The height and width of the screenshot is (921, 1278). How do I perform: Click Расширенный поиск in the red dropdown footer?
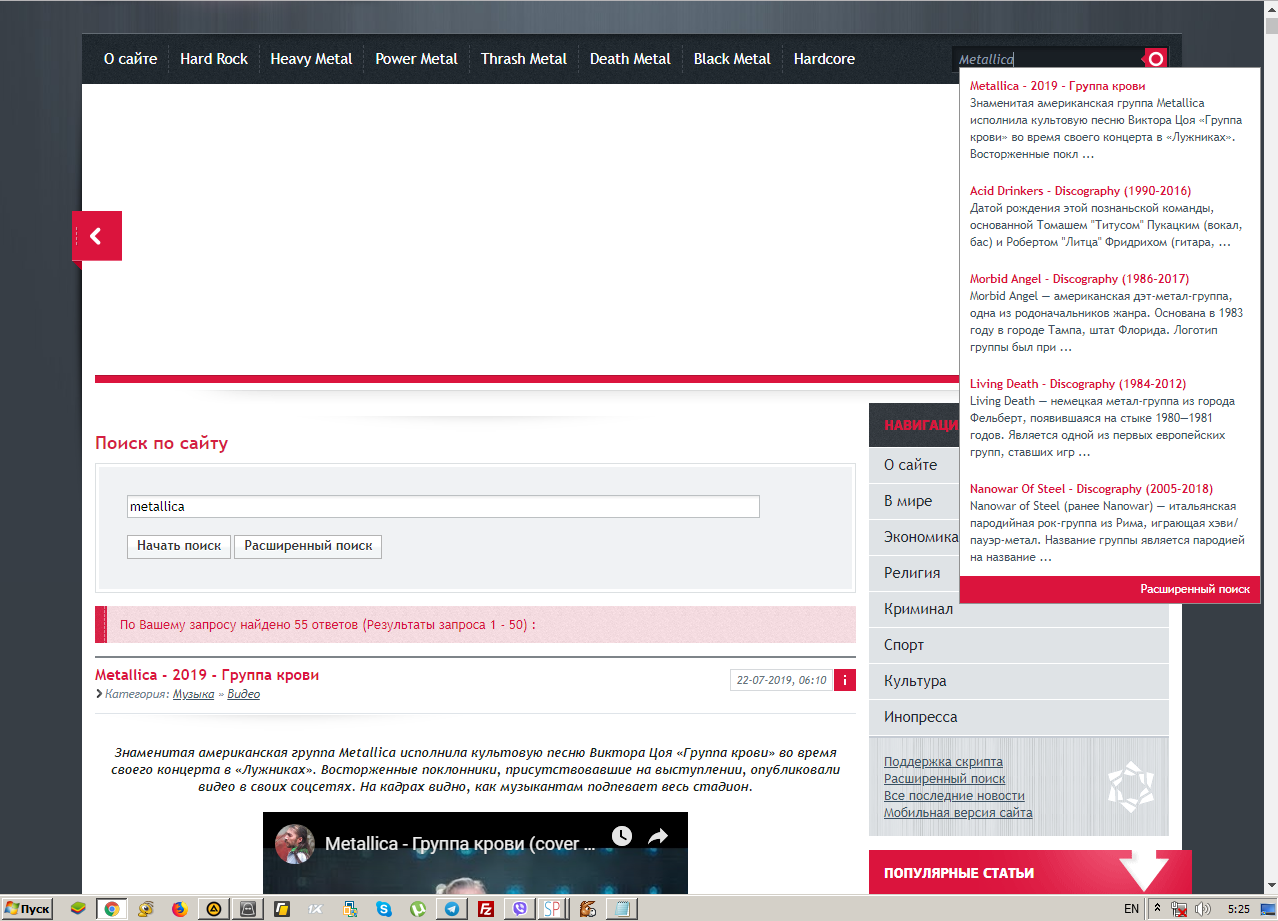(x=1195, y=589)
